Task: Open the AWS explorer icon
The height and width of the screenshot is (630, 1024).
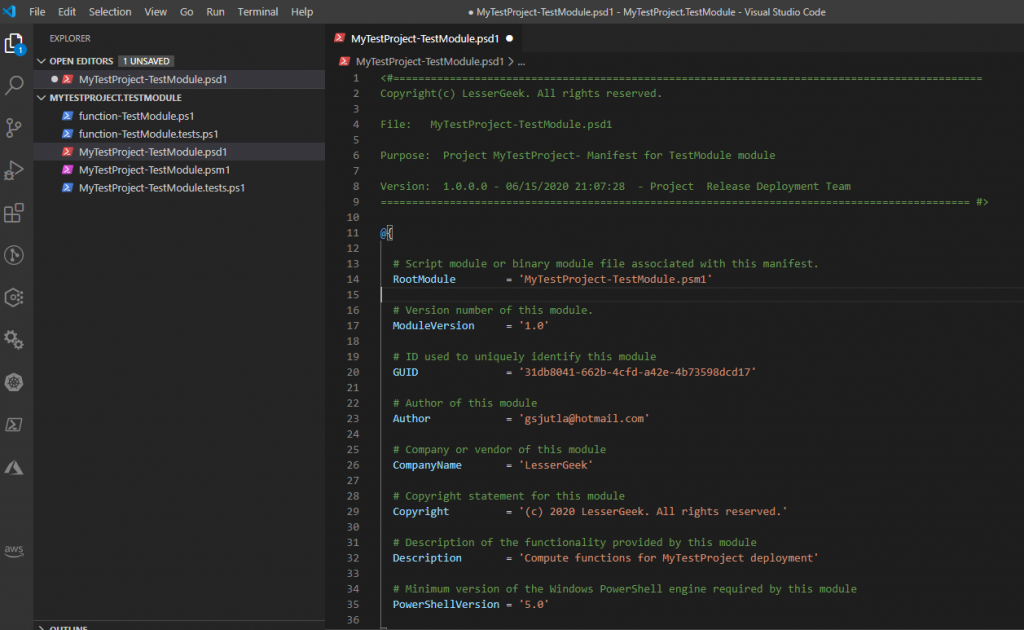Action: pos(15,550)
